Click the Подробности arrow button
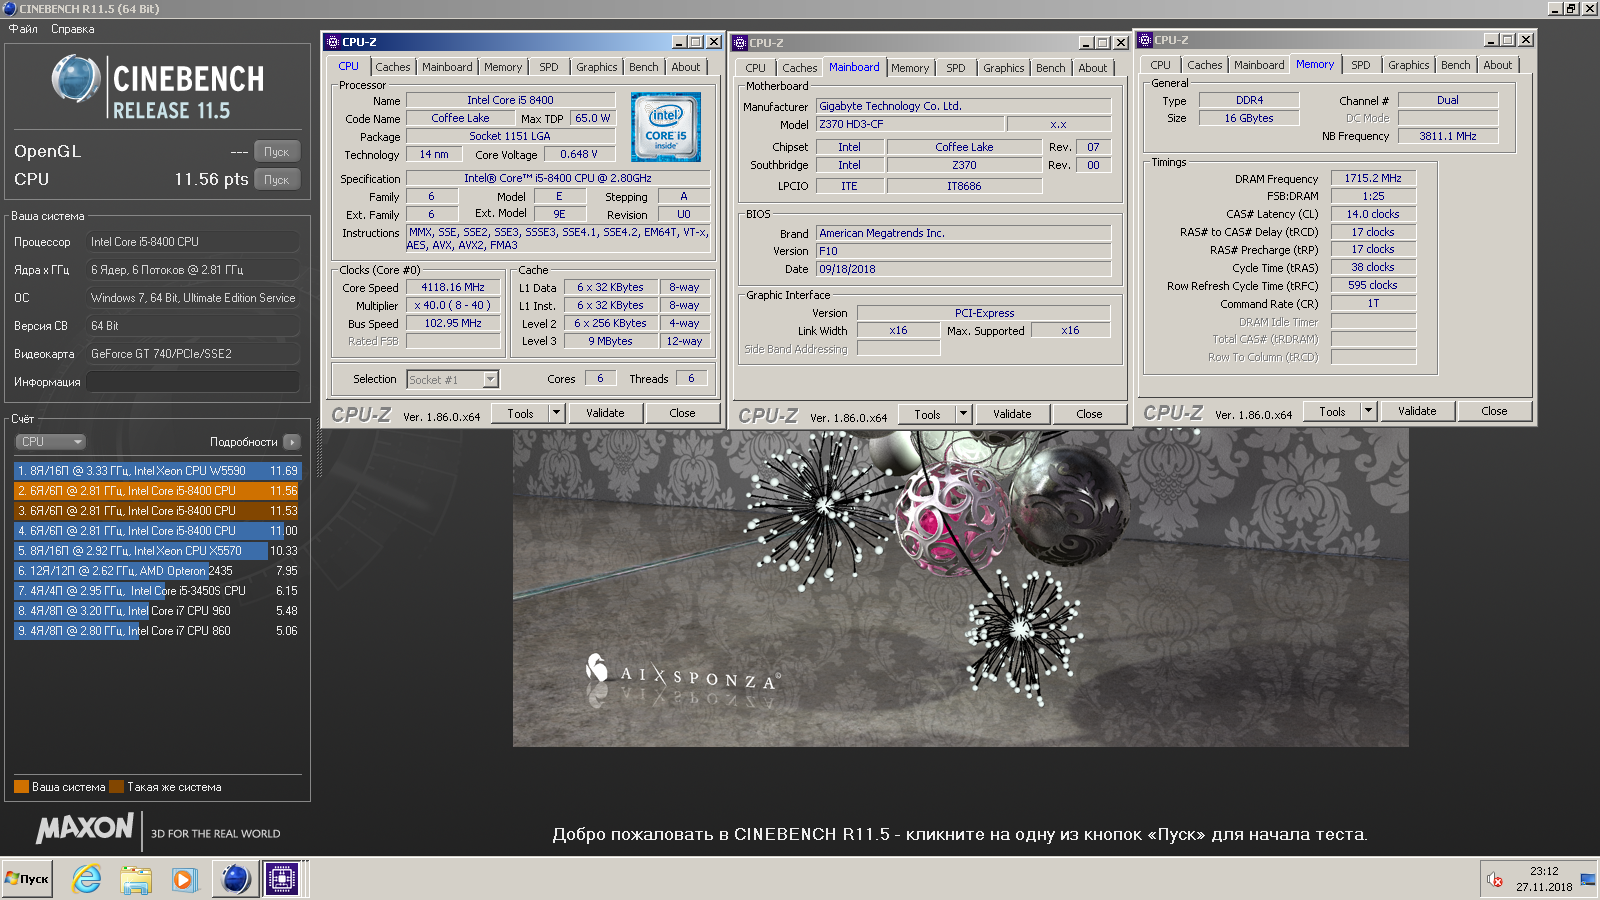 292,442
